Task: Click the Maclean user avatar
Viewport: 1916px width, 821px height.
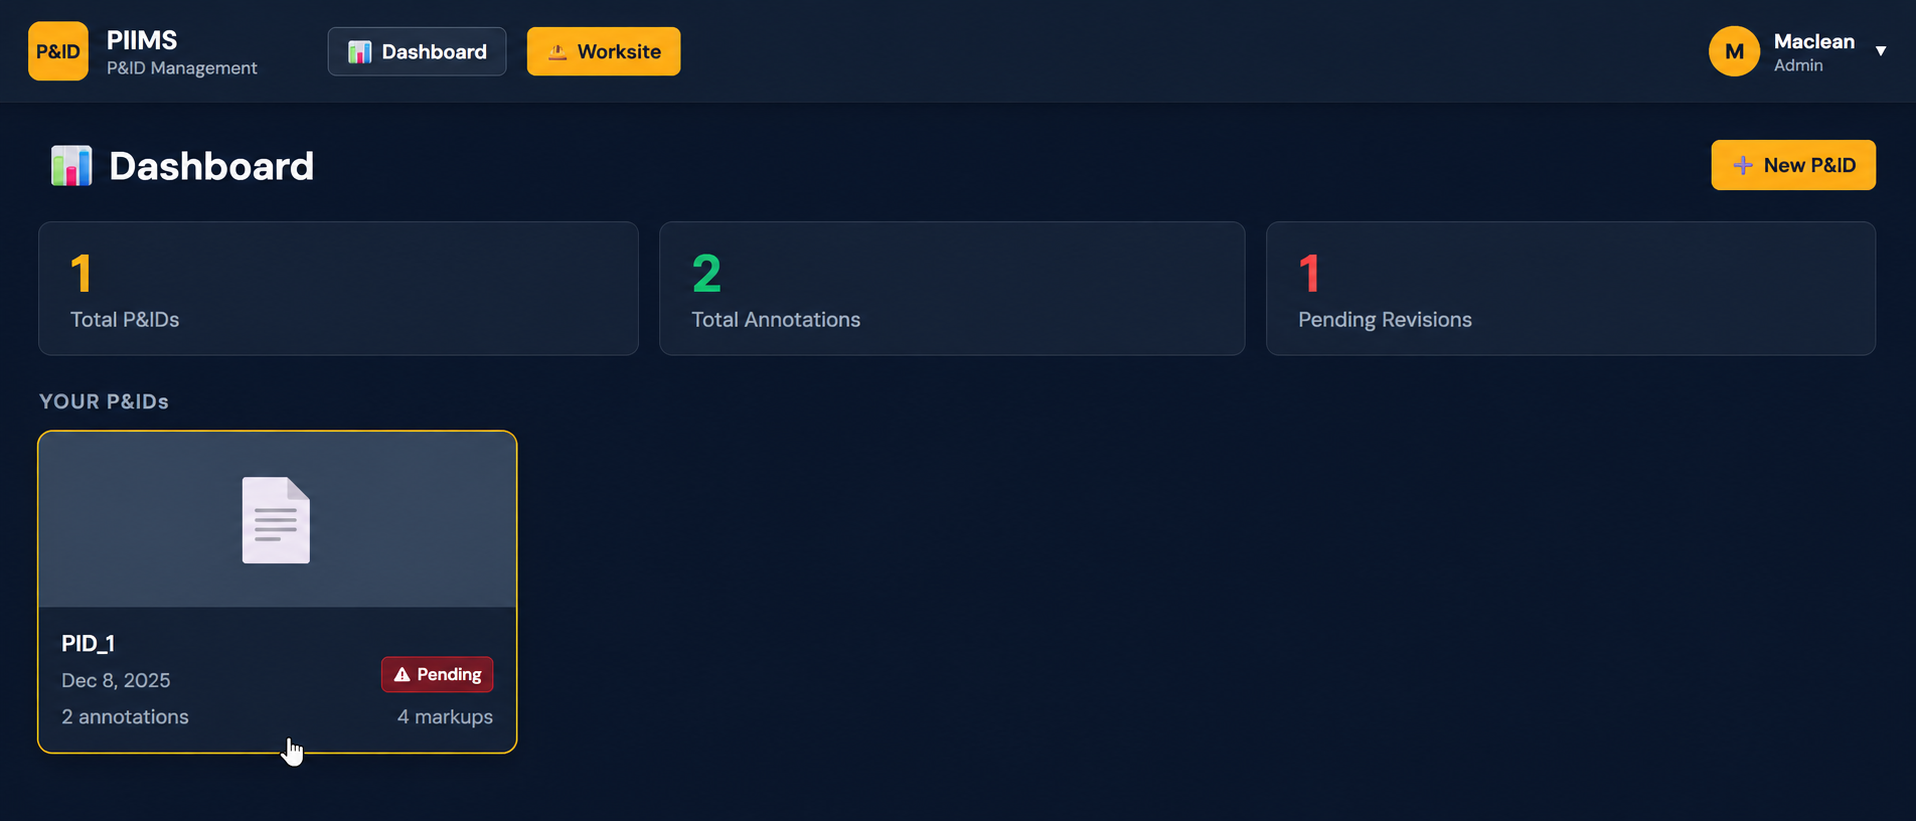Action: [1734, 51]
